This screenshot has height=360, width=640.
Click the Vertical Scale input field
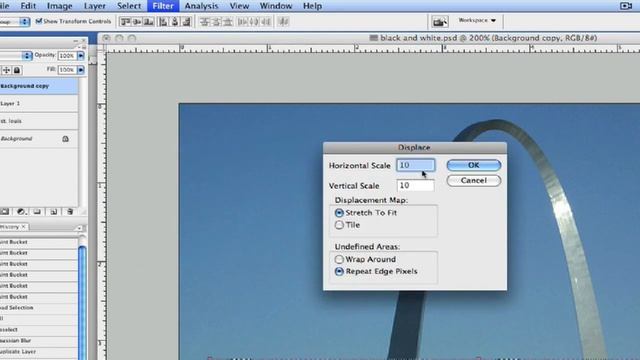coord(416,185)
